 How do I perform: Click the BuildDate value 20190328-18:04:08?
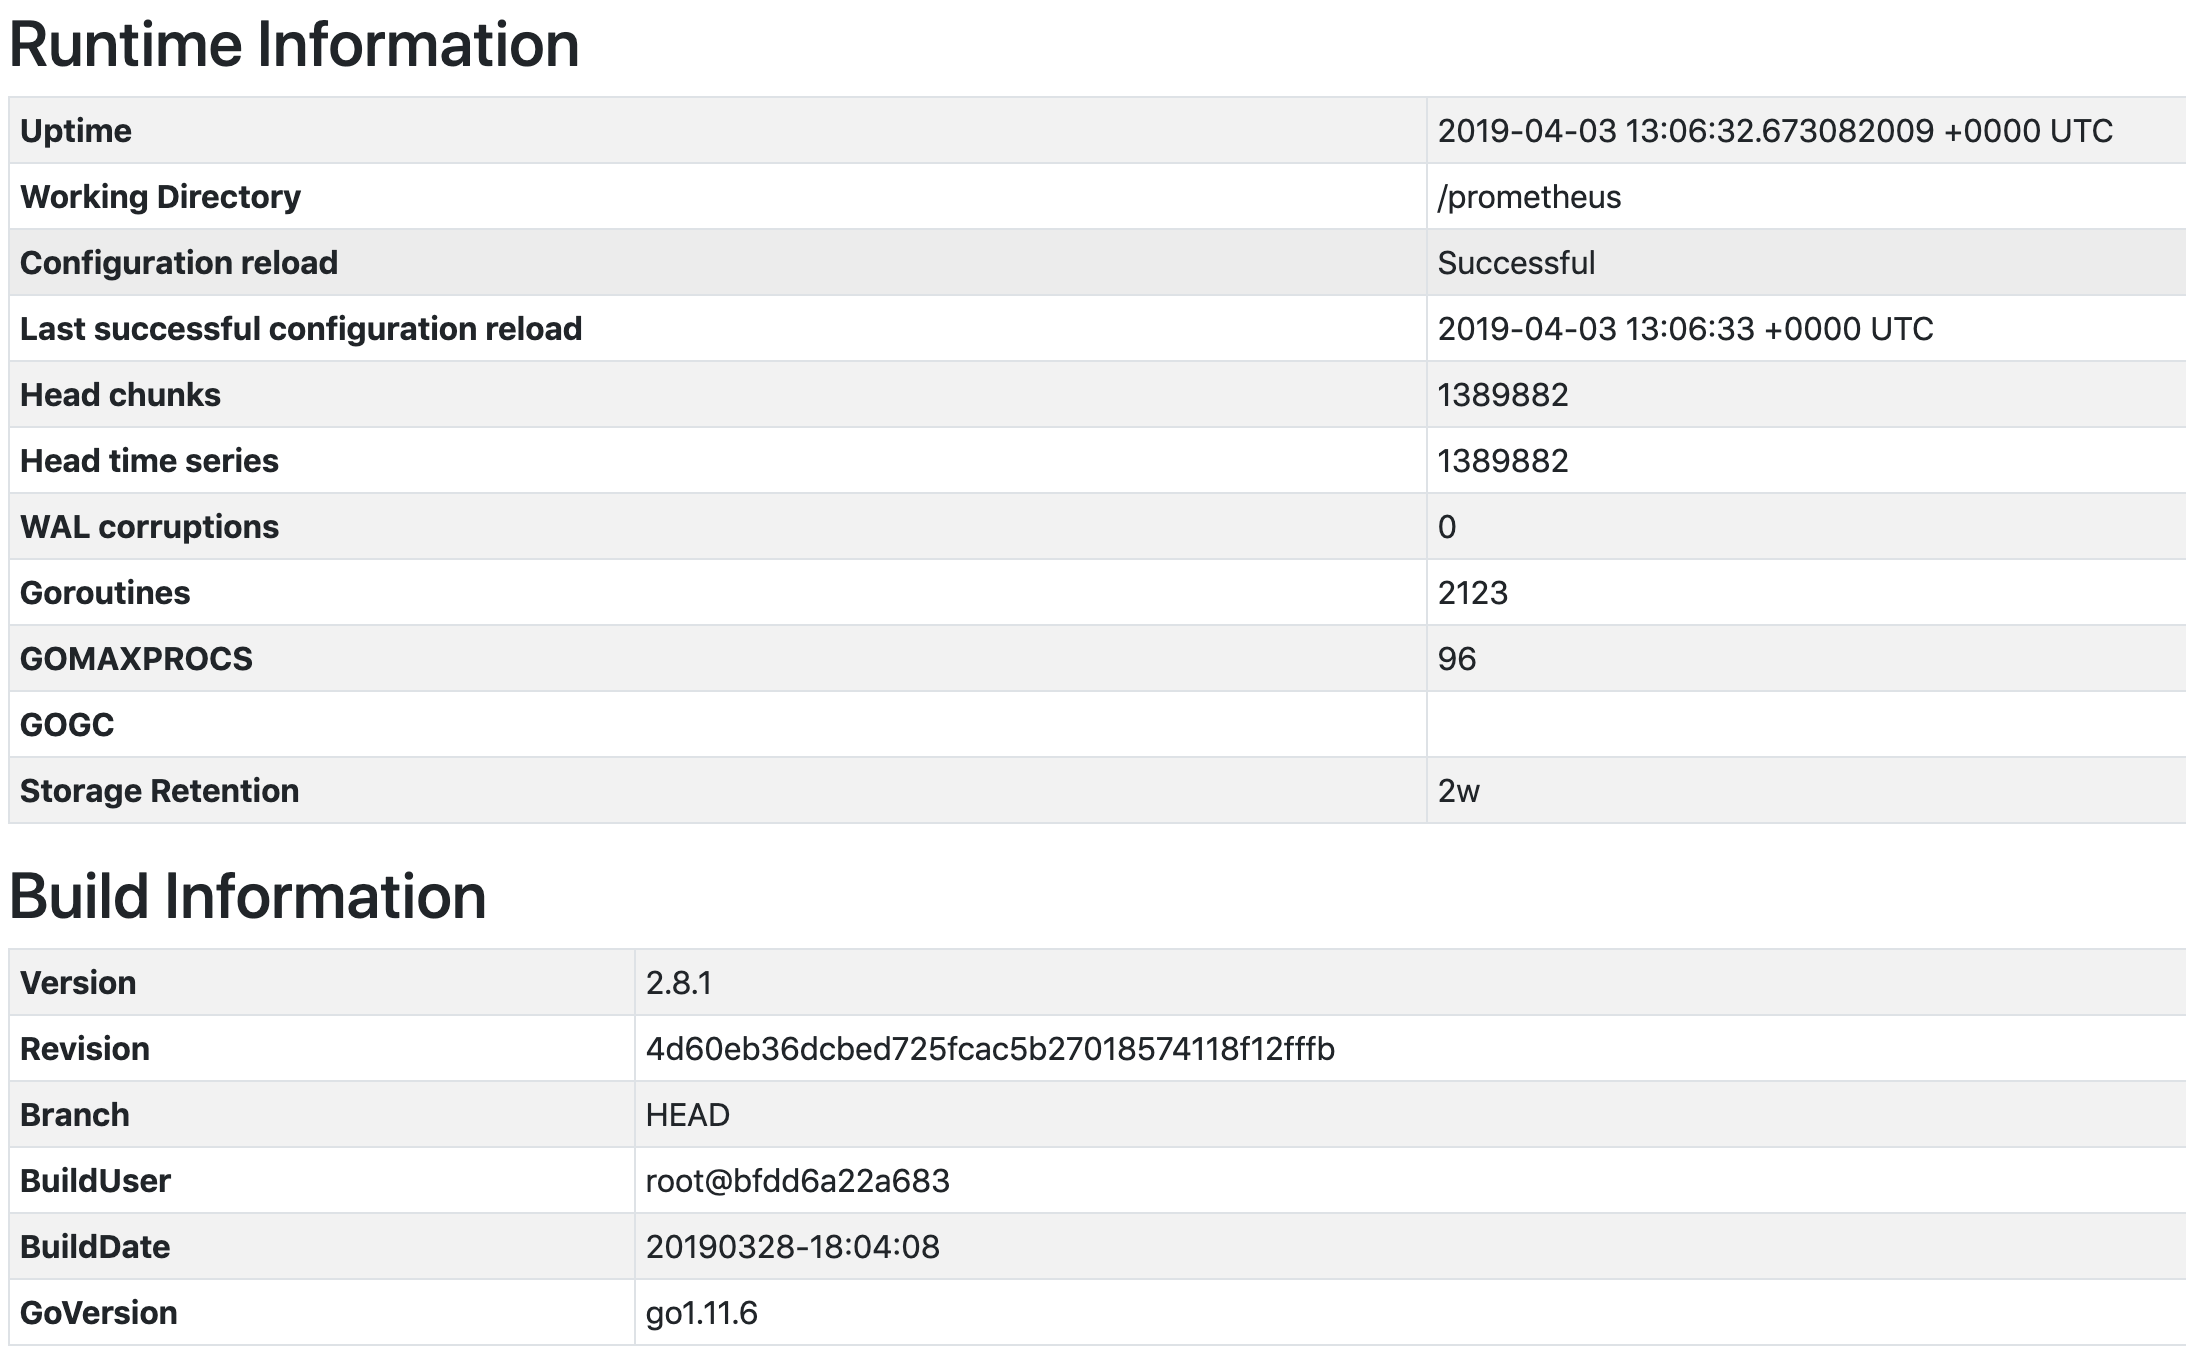(x=792, y=1247)
